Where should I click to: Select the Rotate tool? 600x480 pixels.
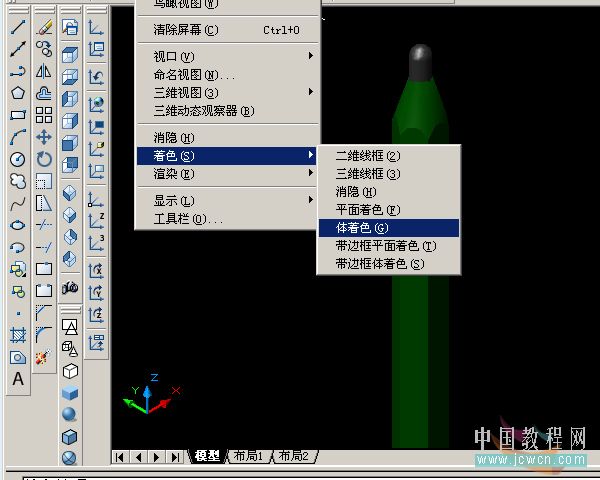(x=44, y=159)
